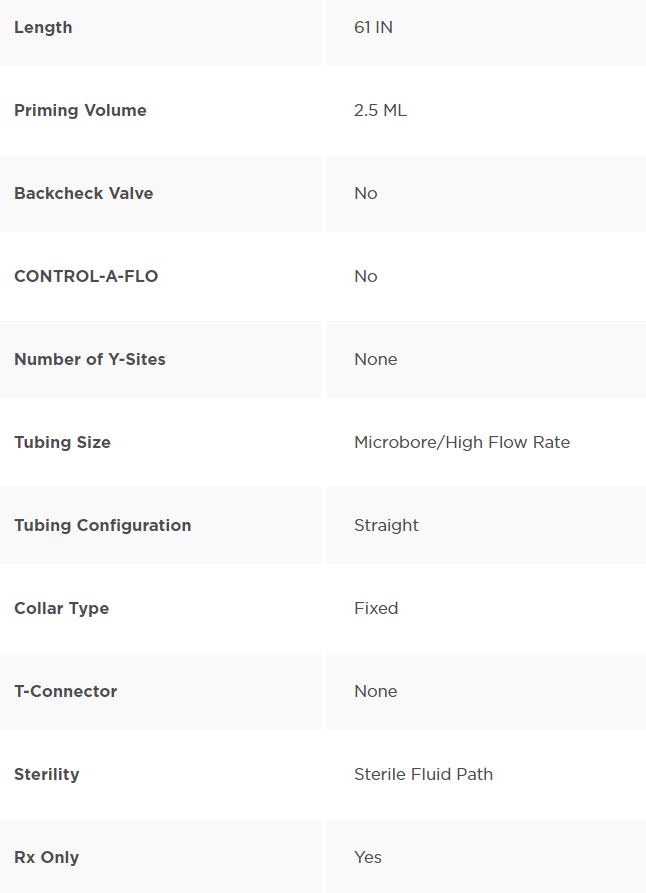This screenshot has height=893, width=646.
Task: Click the No value for CONTROL-A-FLO
Action: pos(366,277)
